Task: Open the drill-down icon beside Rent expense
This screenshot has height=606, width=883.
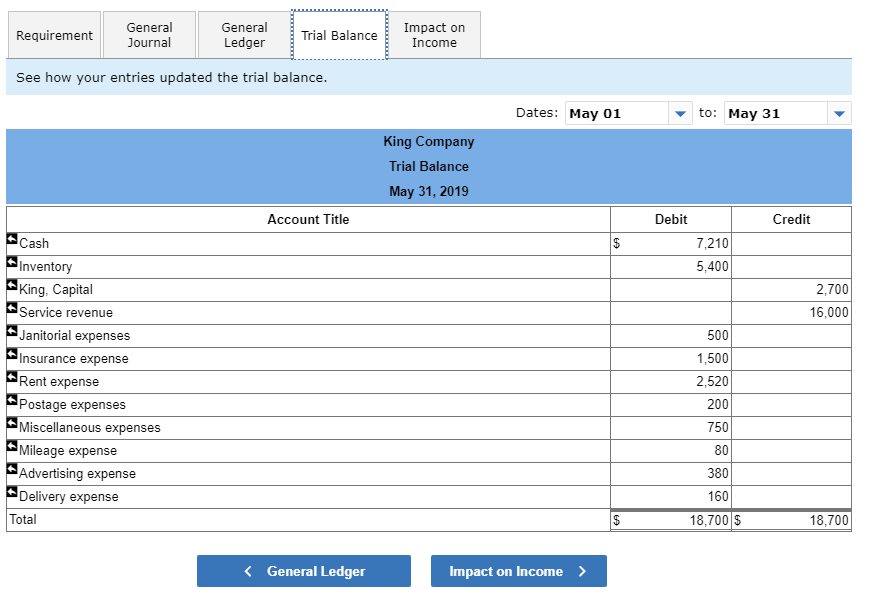Action: point(12,376)
